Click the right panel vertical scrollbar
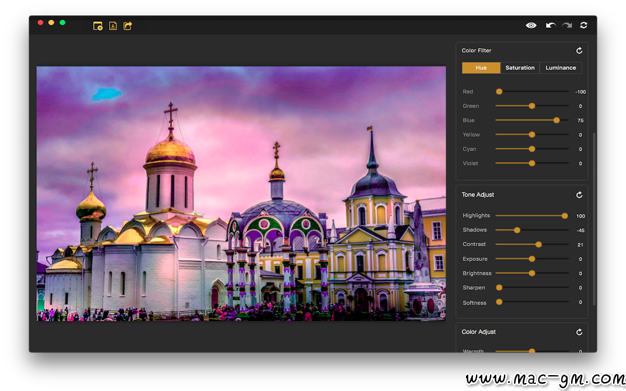Viewport: 626px width, 391px height. pyautogui.click(x=594, y=220)
